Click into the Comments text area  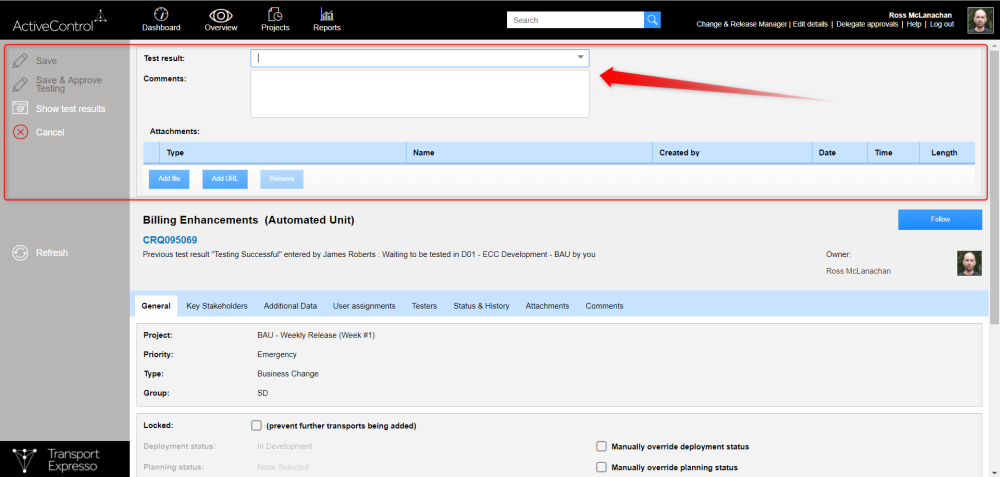420,94
